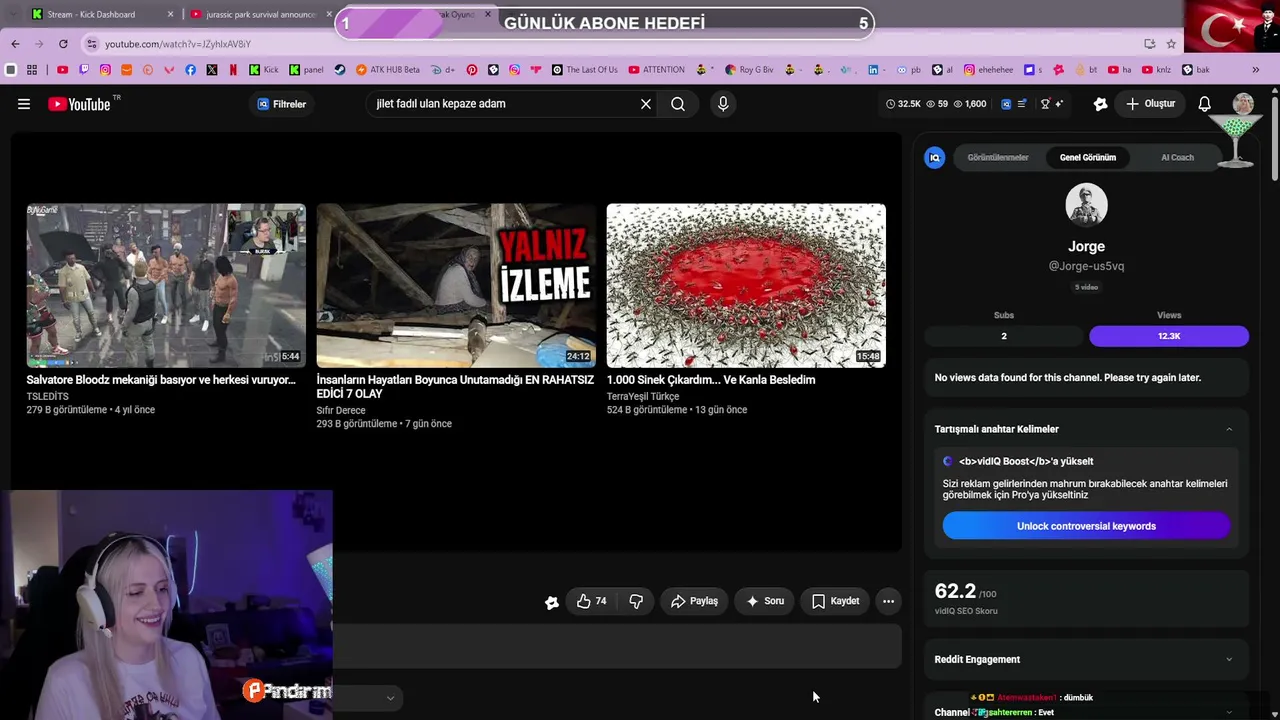Click the @Jorge-us5vq channel handle

1086,267
